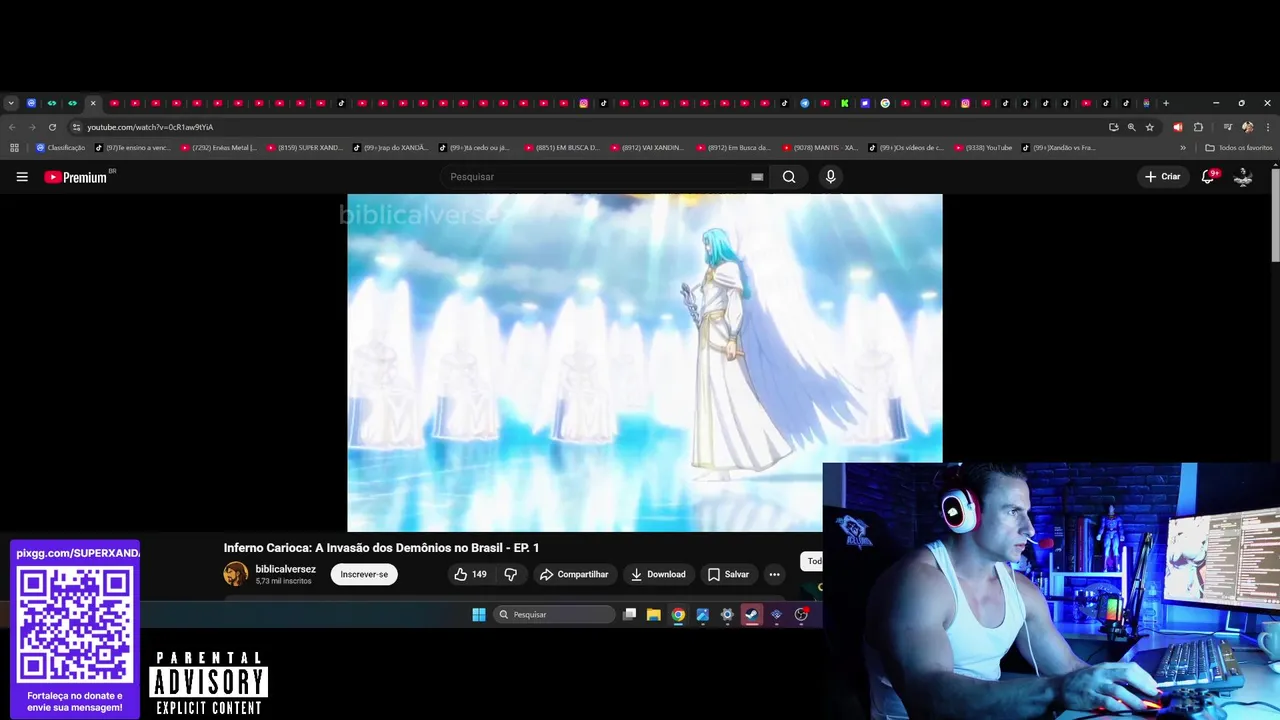Open the Classificação bookmark
Image resolution: width=1280 pixels, height=720 pixels.
click(61, 148)
